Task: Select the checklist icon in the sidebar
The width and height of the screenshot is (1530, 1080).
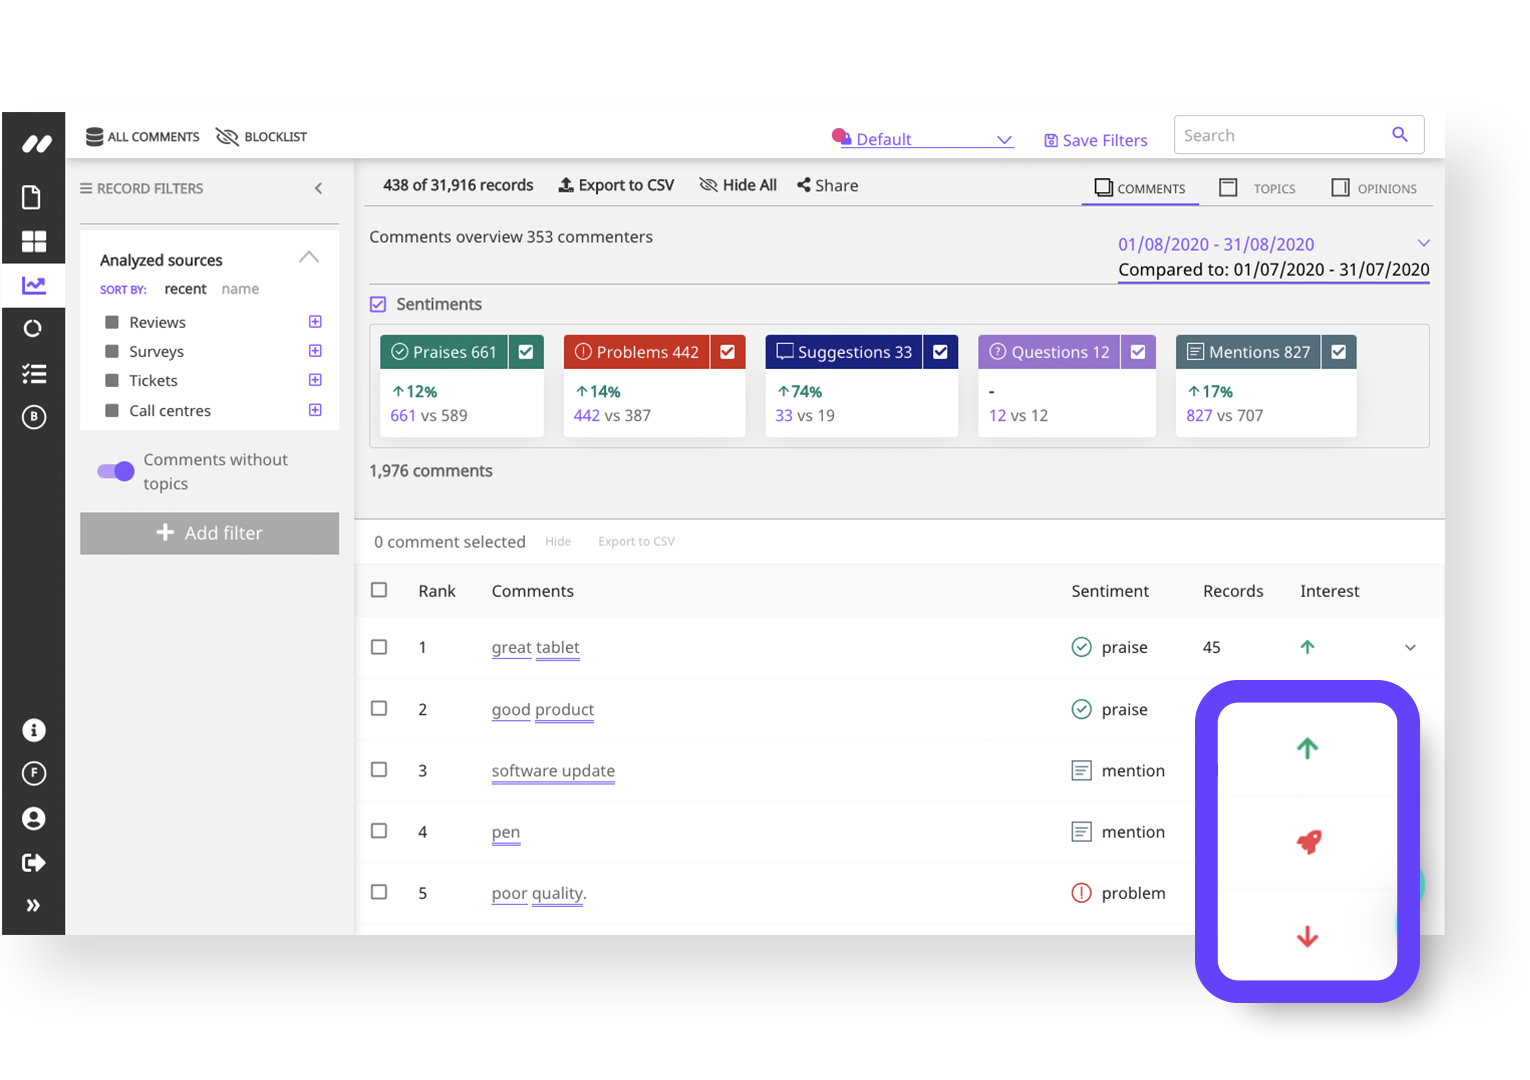Action: click(33, 373)
